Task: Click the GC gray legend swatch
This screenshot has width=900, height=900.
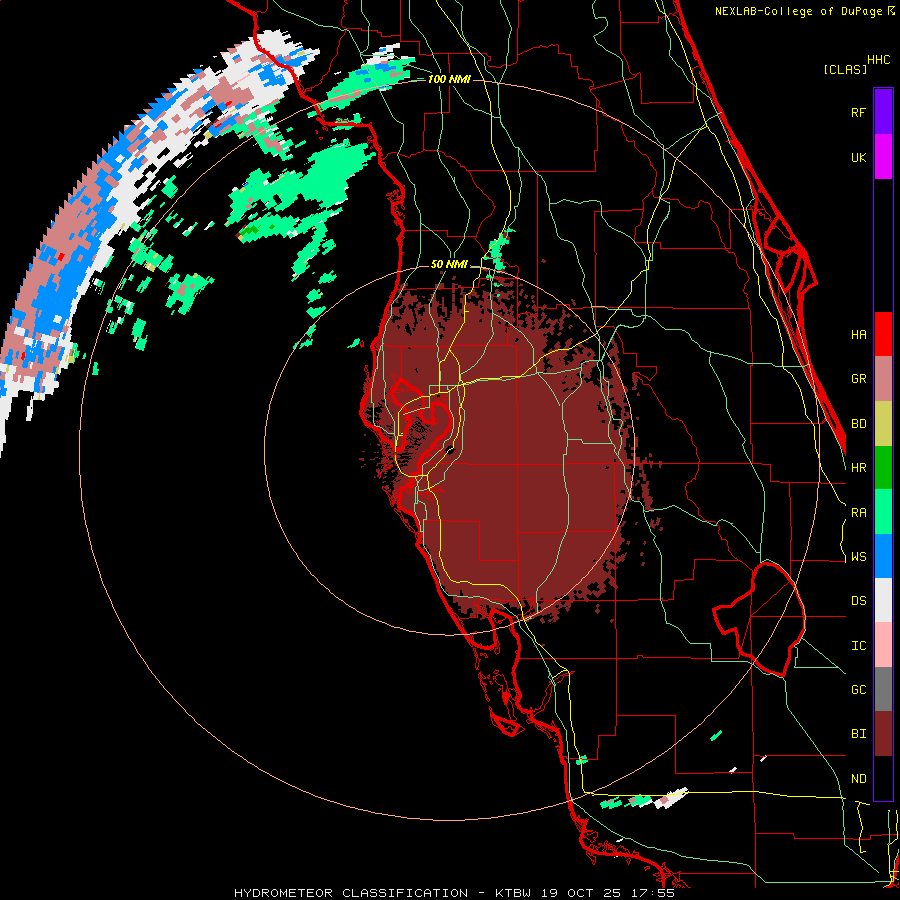Action: coord(883,689)
